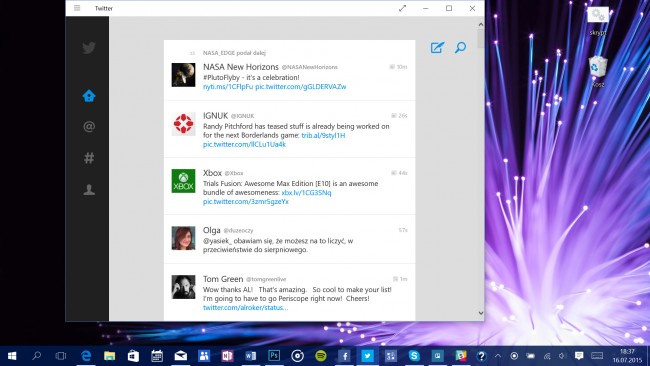Click NASA New Horizons account name
Viewport: 650px width, 366px height.
pyautogui.click(x=241, y=67)
